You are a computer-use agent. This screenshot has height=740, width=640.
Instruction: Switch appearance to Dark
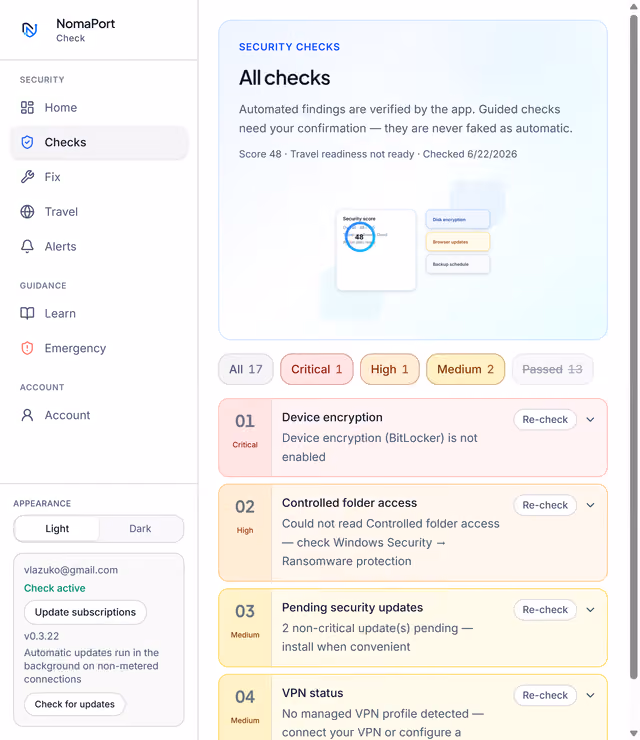141,529
